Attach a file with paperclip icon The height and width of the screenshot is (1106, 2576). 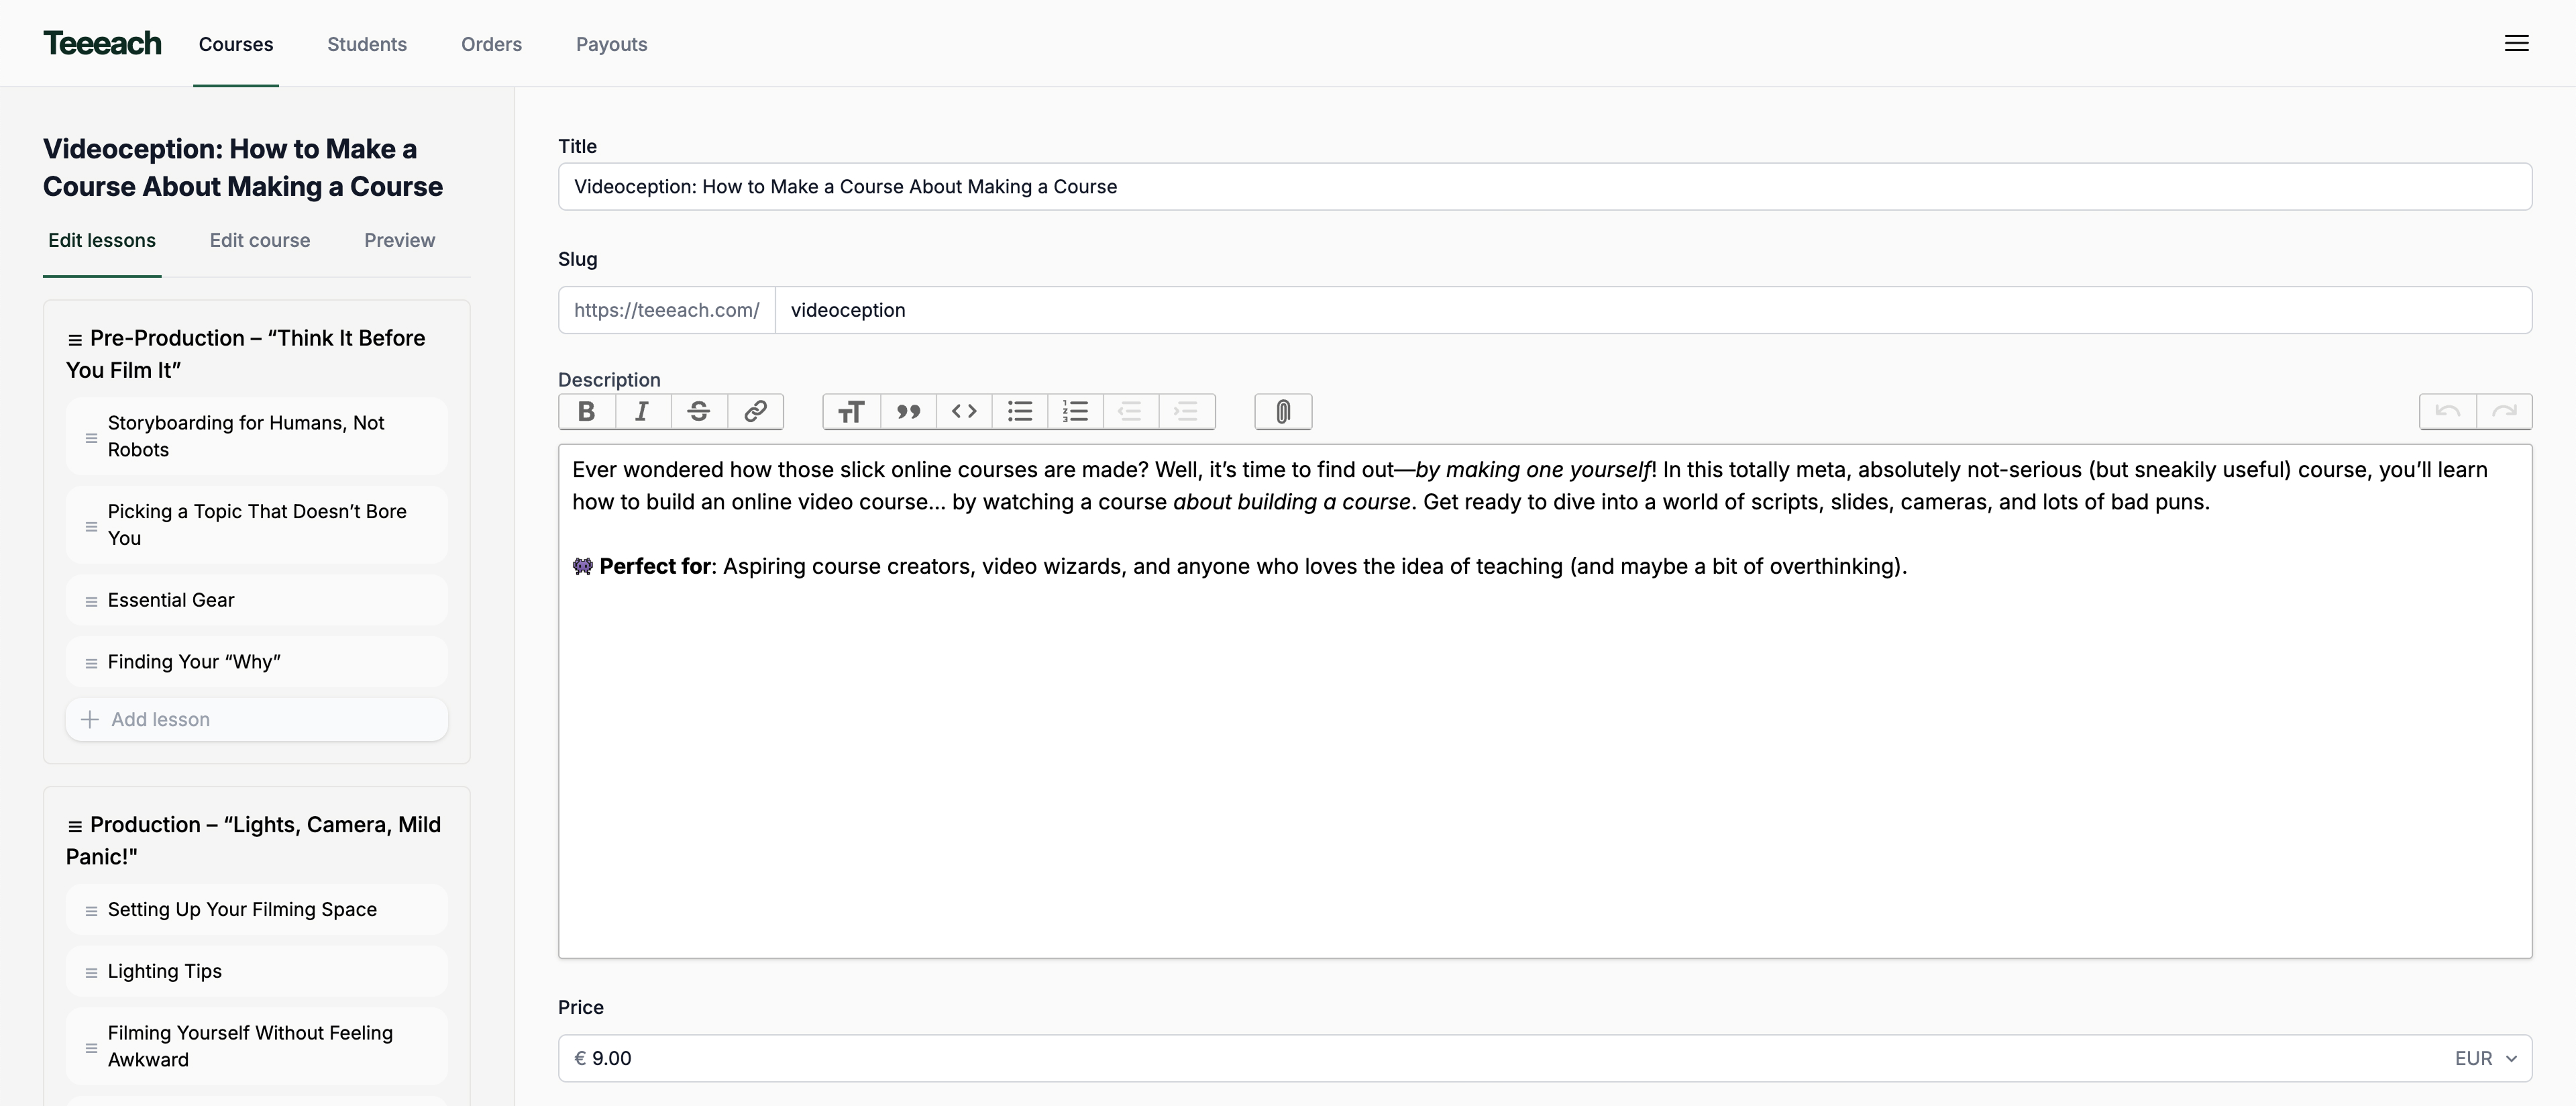pos(1283,411)
